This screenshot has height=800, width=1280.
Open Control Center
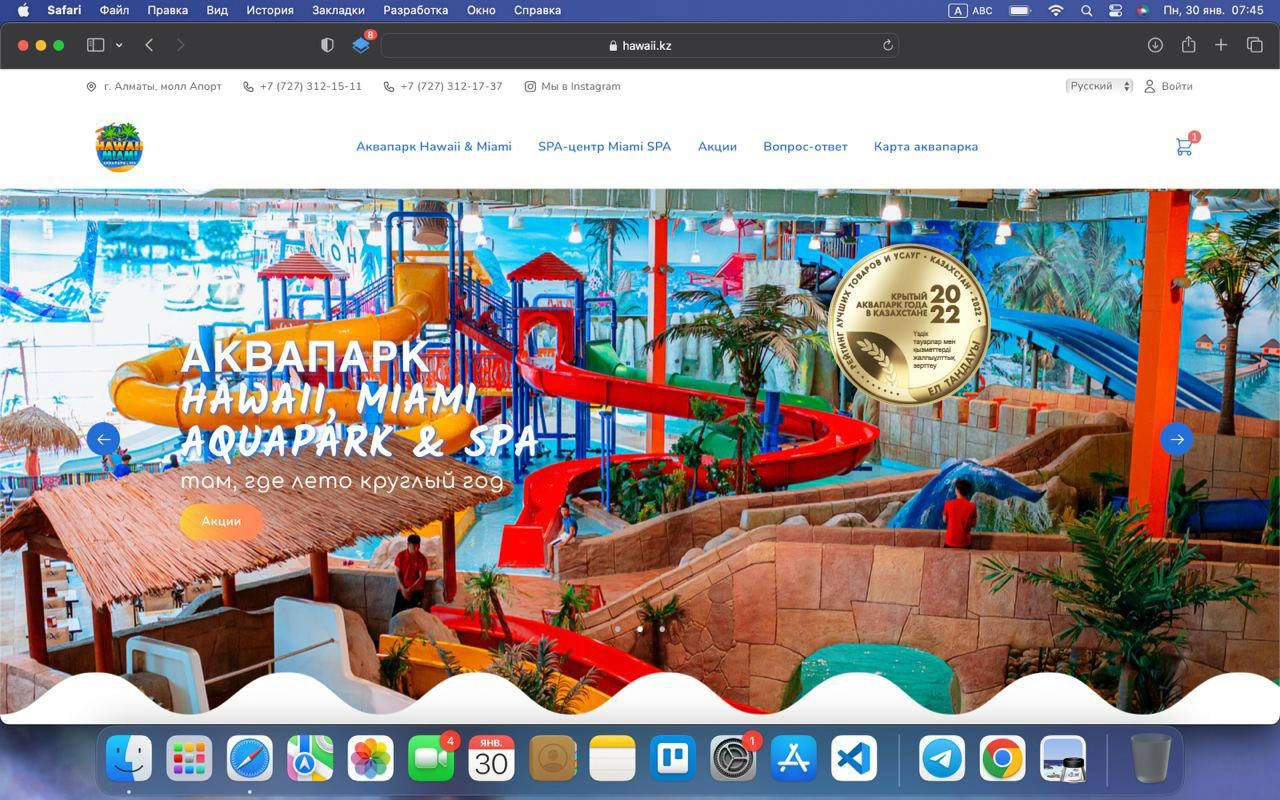(x=1115, y=10)
